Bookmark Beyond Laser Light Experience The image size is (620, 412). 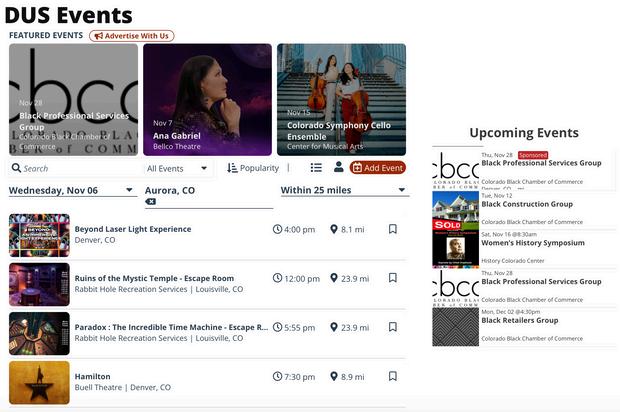point(393,229)
